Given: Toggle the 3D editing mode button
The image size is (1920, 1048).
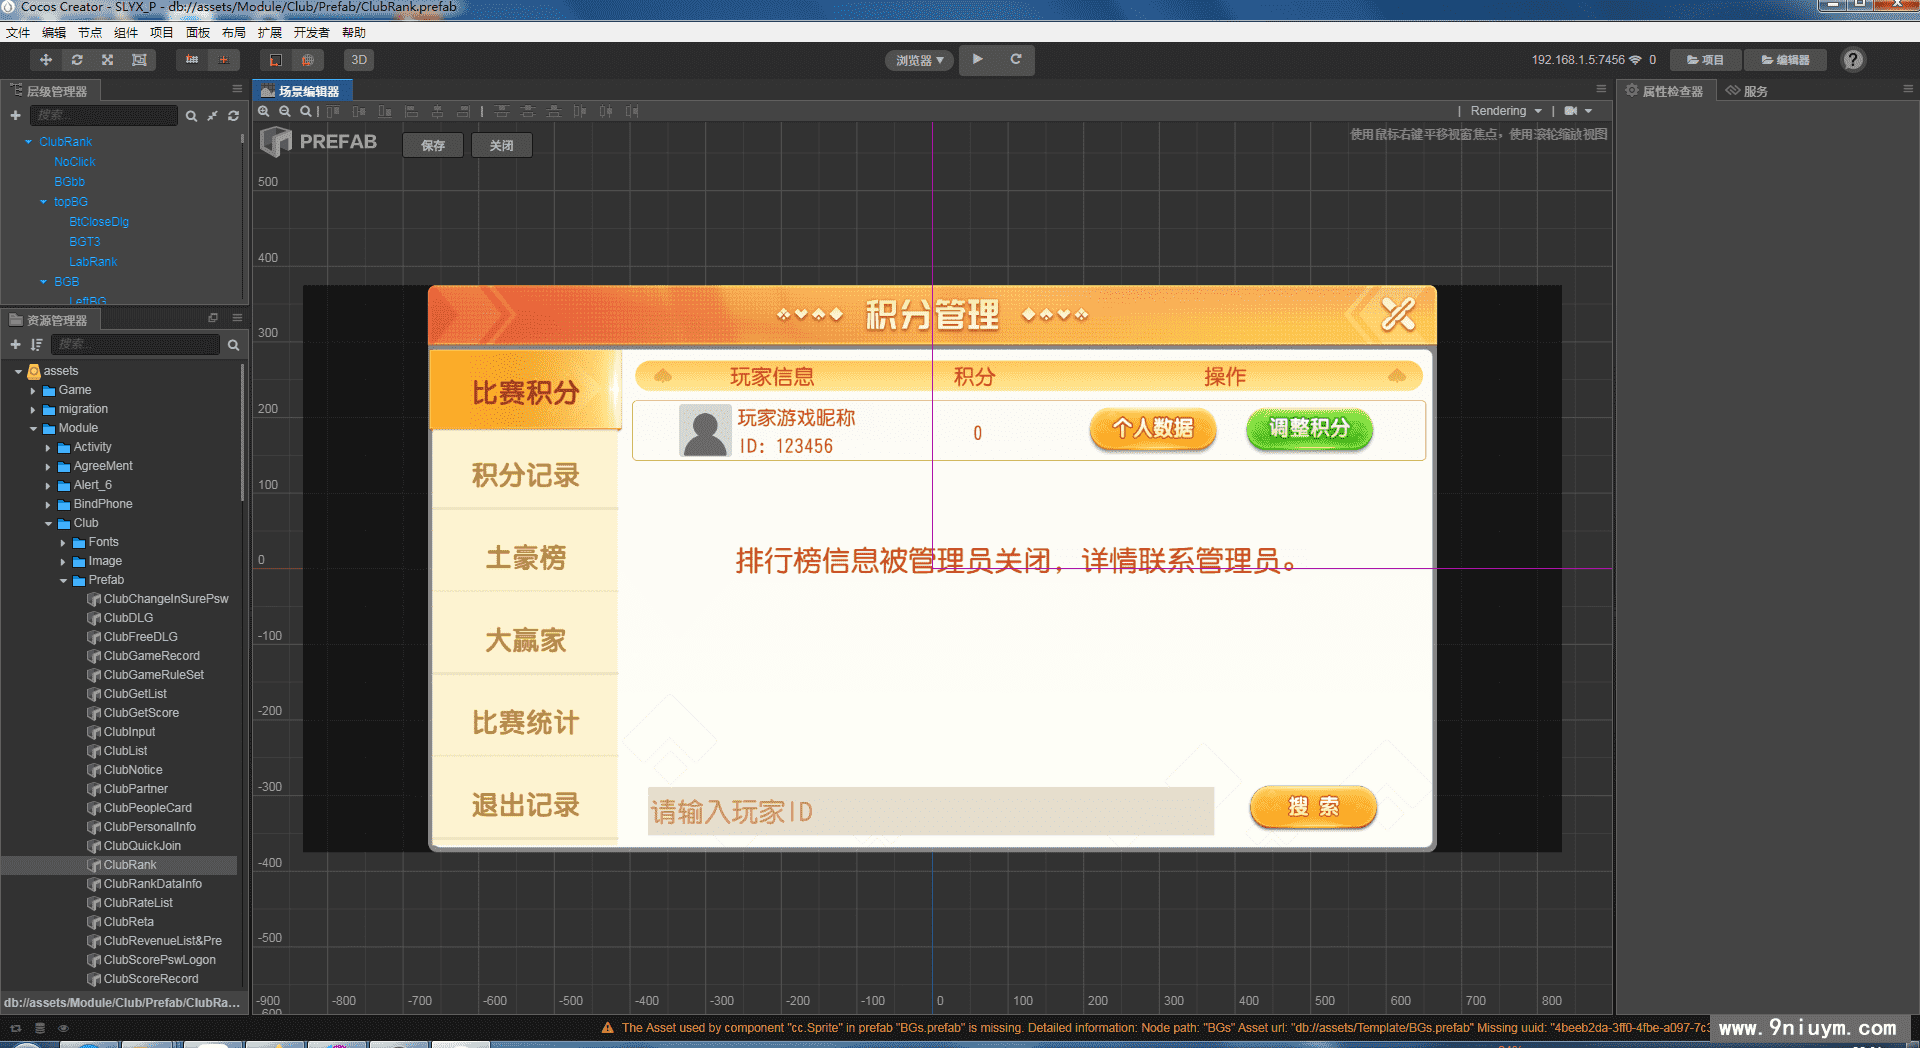Looking at the screenshot, I should pyautogui.click(x=358, y=60).
